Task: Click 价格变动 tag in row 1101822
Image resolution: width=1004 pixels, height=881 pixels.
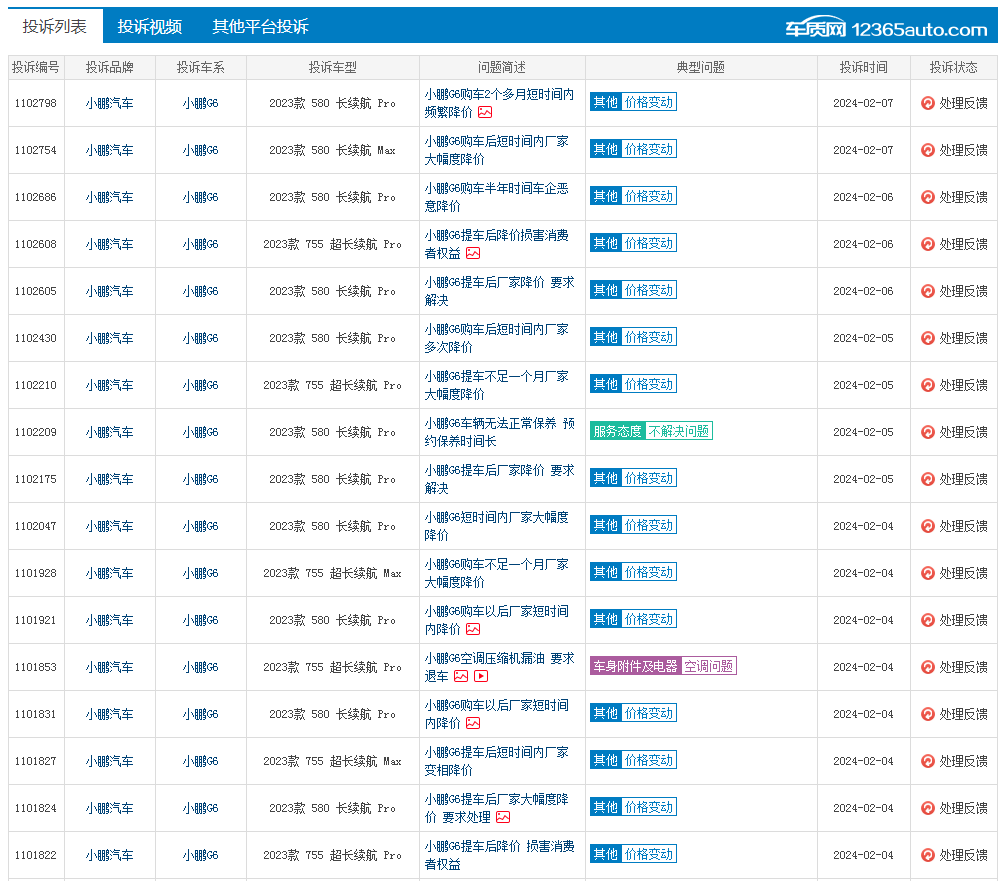Action: click(x=648, y=854)
